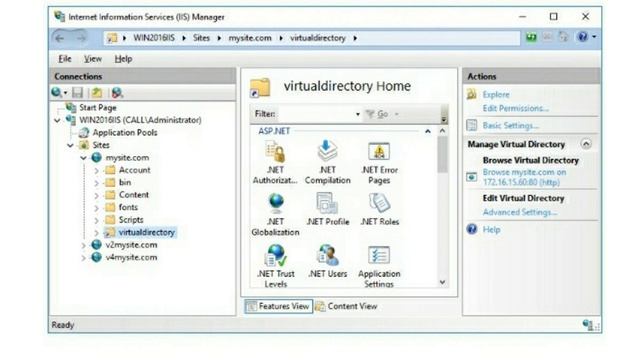Expand the v4mysite.com site node
This screenshot has height=360, width=640.
point(83,258)
